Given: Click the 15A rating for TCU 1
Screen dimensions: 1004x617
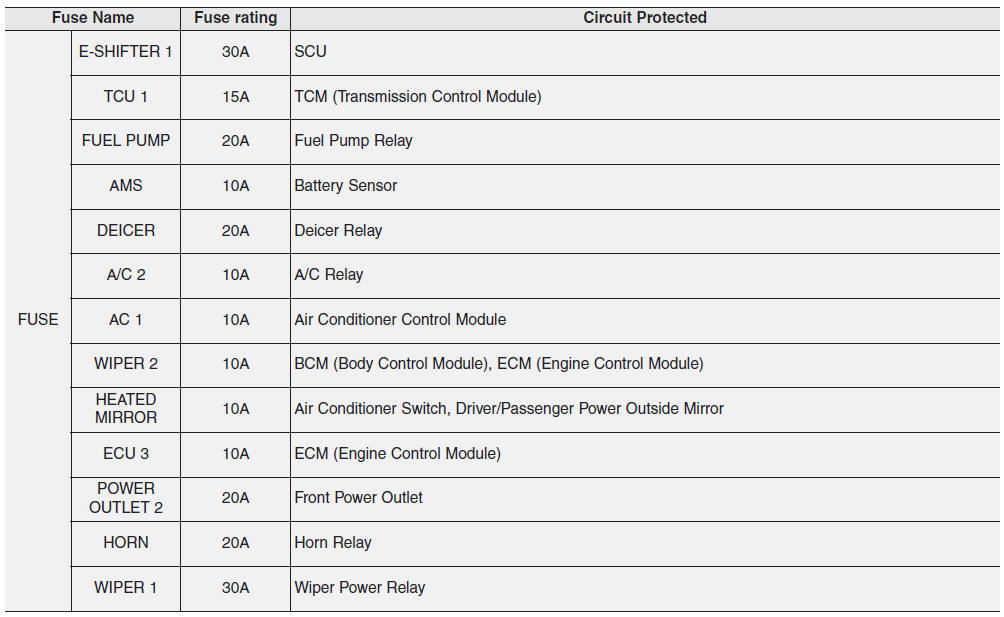Looking at the screenshot, I should (x=235, y=96).
